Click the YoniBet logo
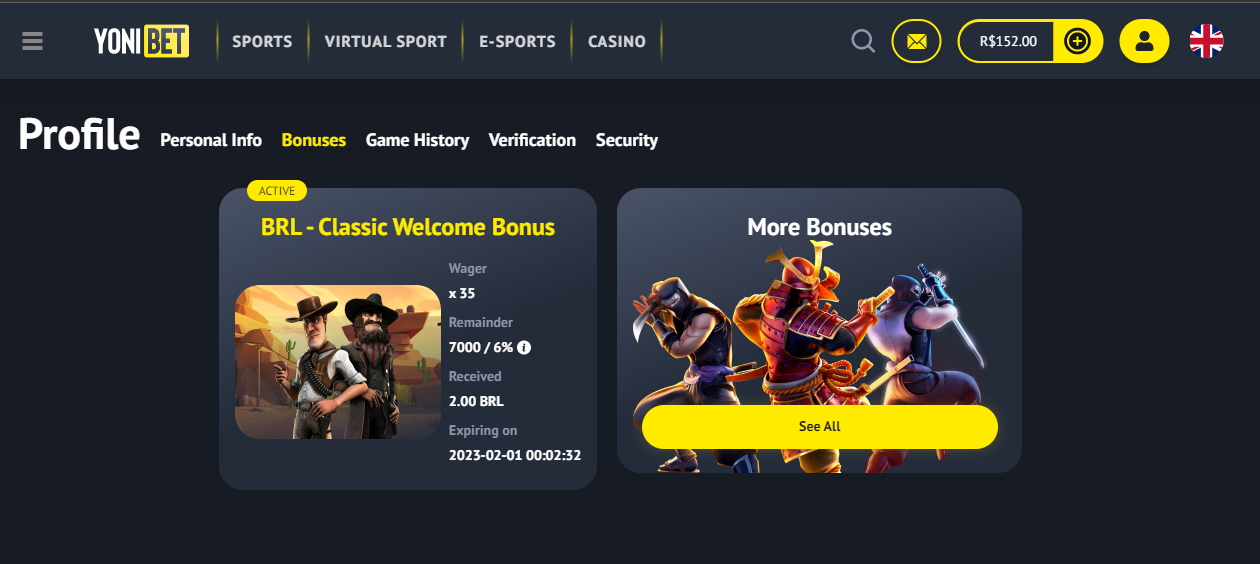The width and height of the screenshot is (1260, 564). tap(141, 41)
